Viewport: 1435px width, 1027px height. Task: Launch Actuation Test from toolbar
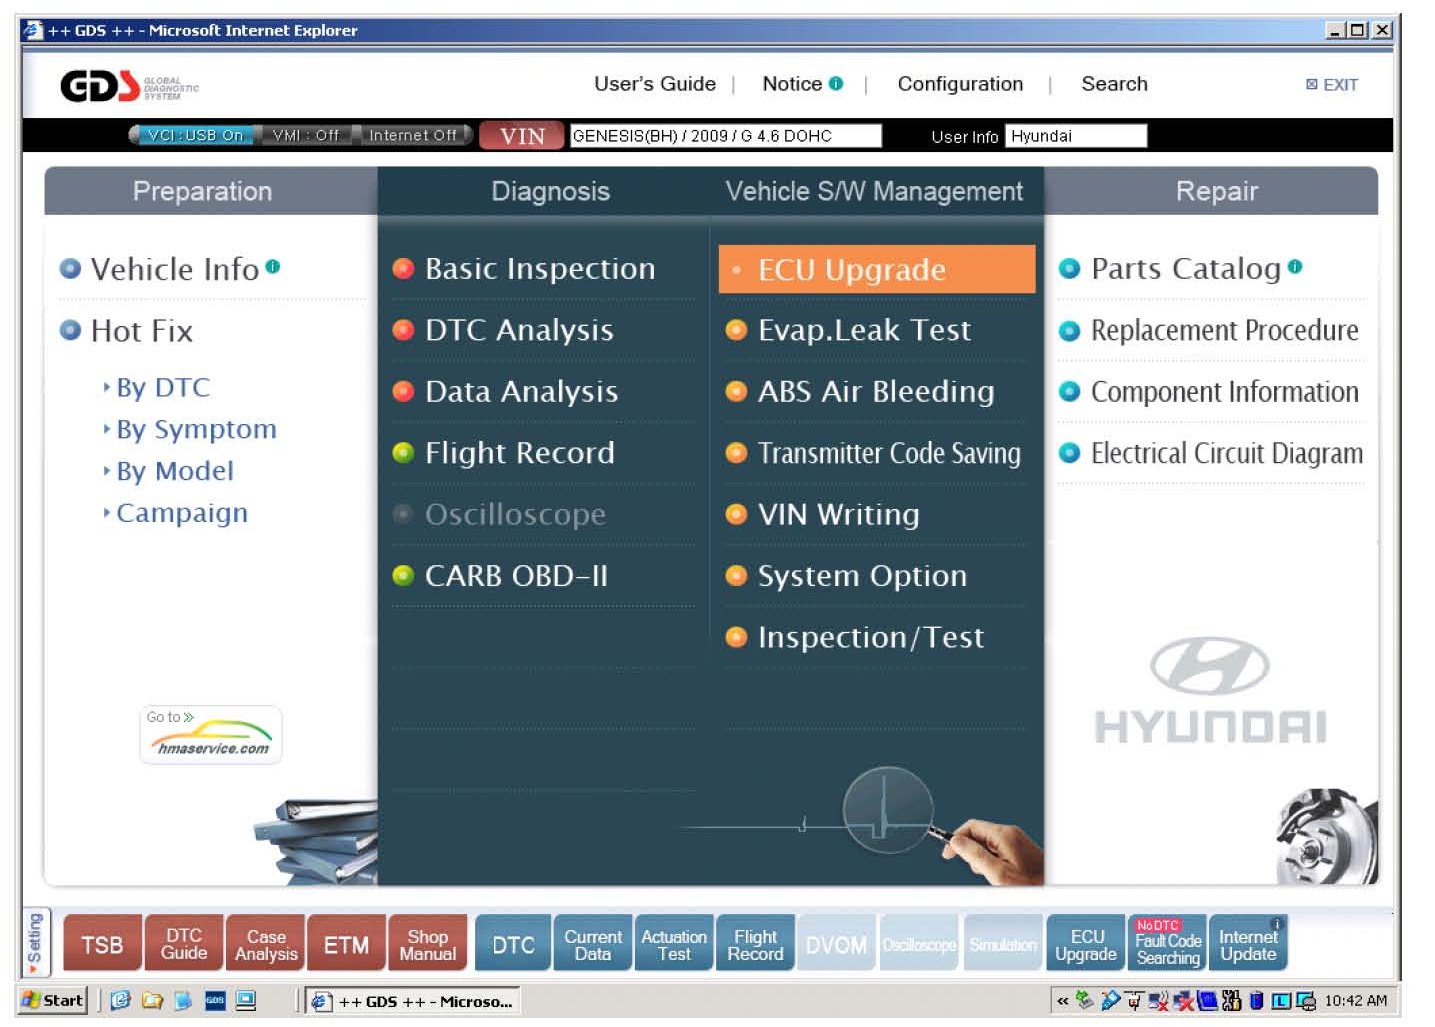pyautogui.click(x=674, y=944)
